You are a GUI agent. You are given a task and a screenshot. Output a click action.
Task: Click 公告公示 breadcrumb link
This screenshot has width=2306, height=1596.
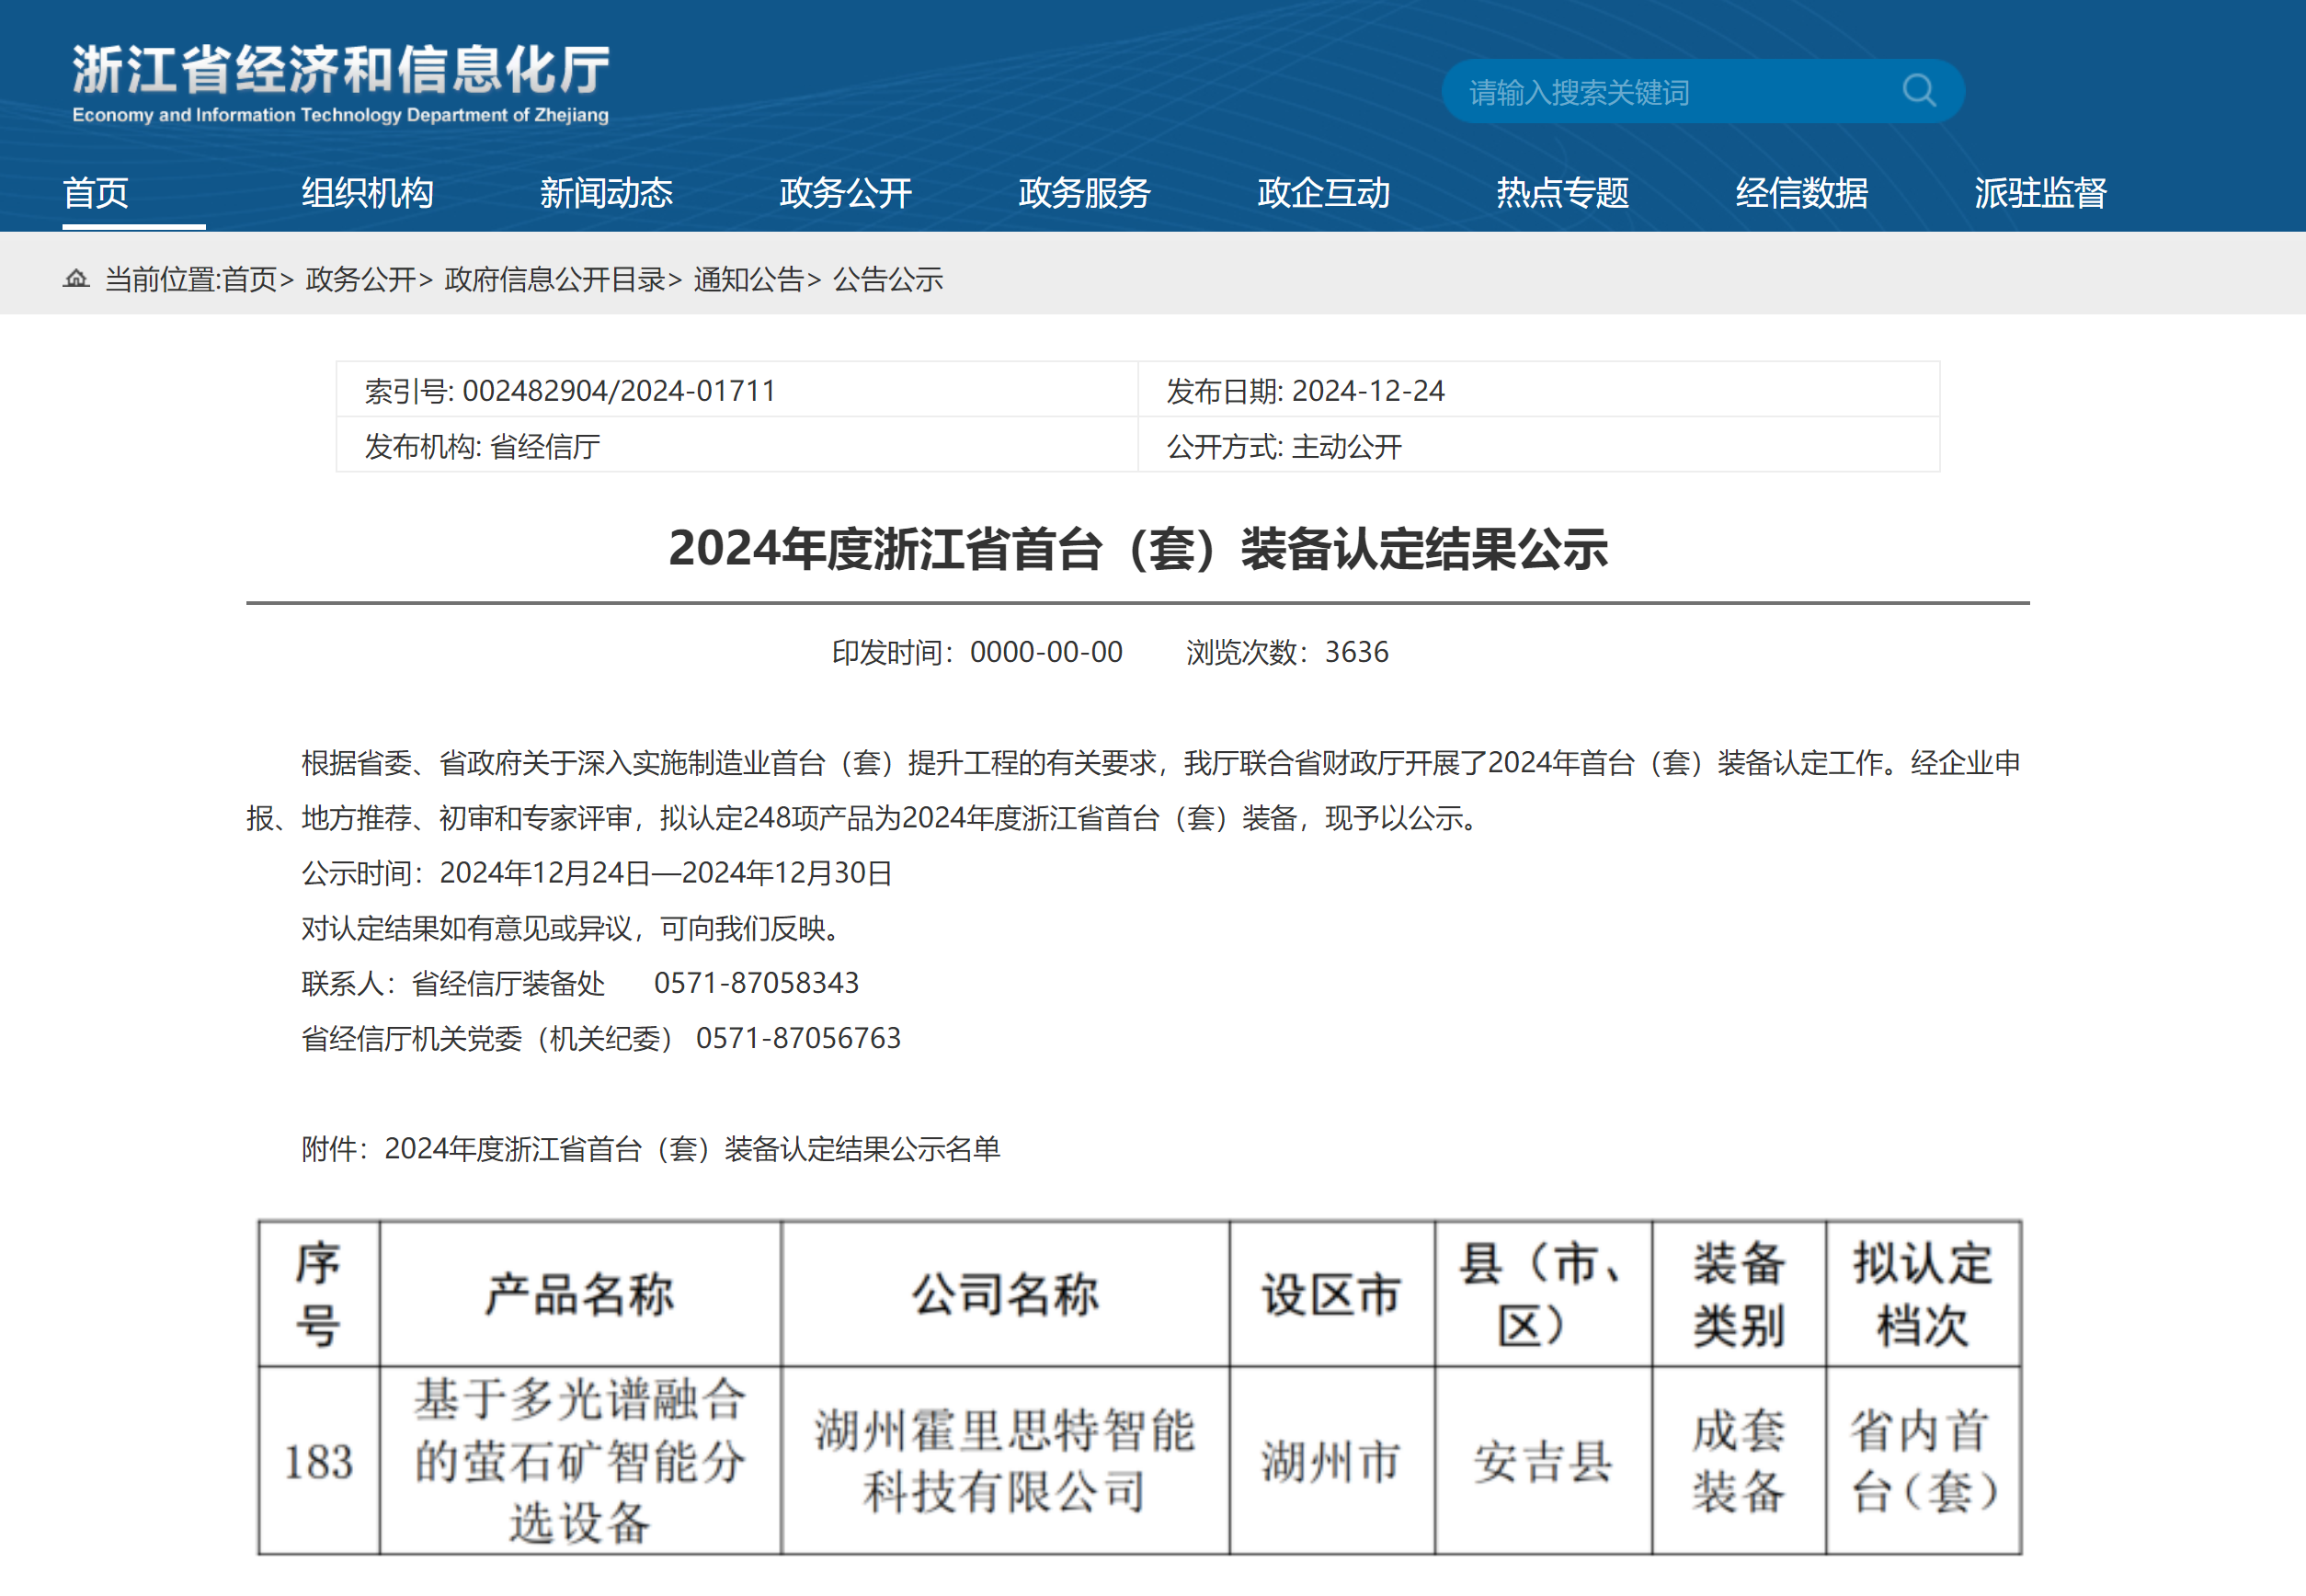click(x=888, y=279)
